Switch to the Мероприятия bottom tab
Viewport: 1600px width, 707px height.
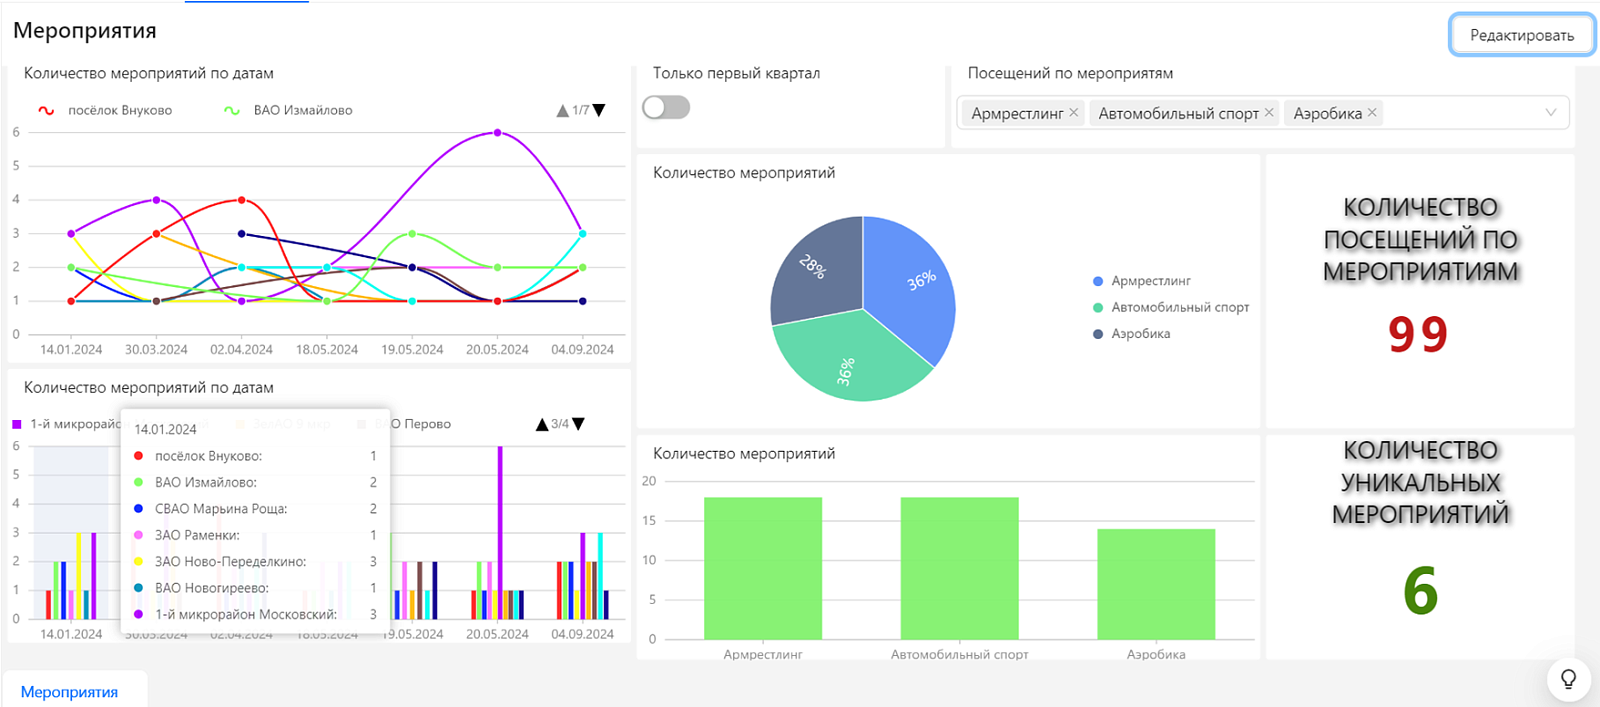click(x=69, y=692)
